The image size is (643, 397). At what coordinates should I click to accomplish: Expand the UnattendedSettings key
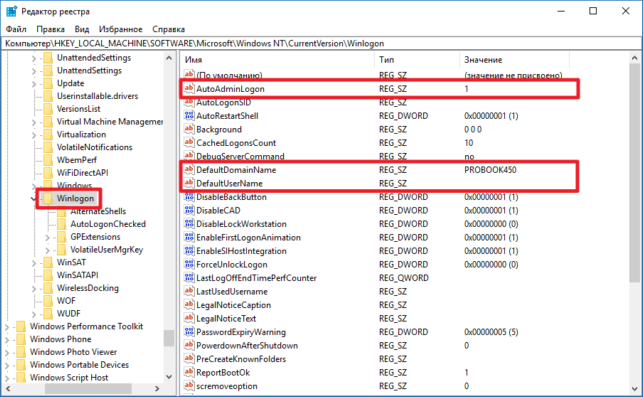(34, 58)
